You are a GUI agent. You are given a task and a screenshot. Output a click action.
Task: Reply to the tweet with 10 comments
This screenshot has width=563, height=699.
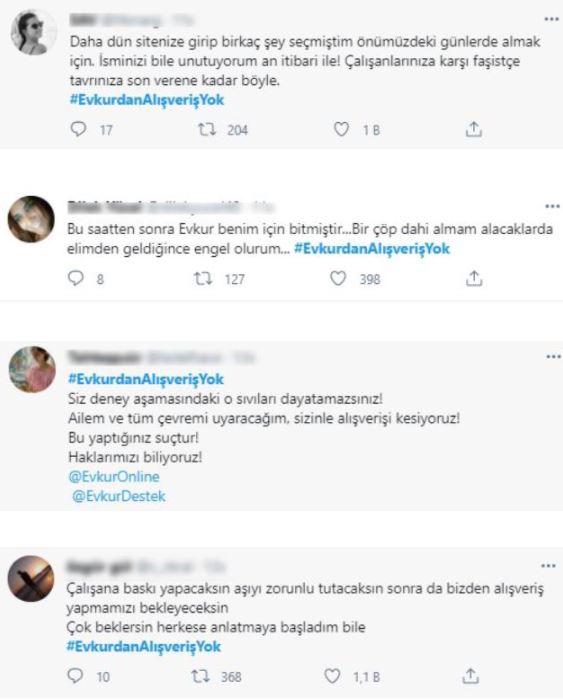coord(75,676)
